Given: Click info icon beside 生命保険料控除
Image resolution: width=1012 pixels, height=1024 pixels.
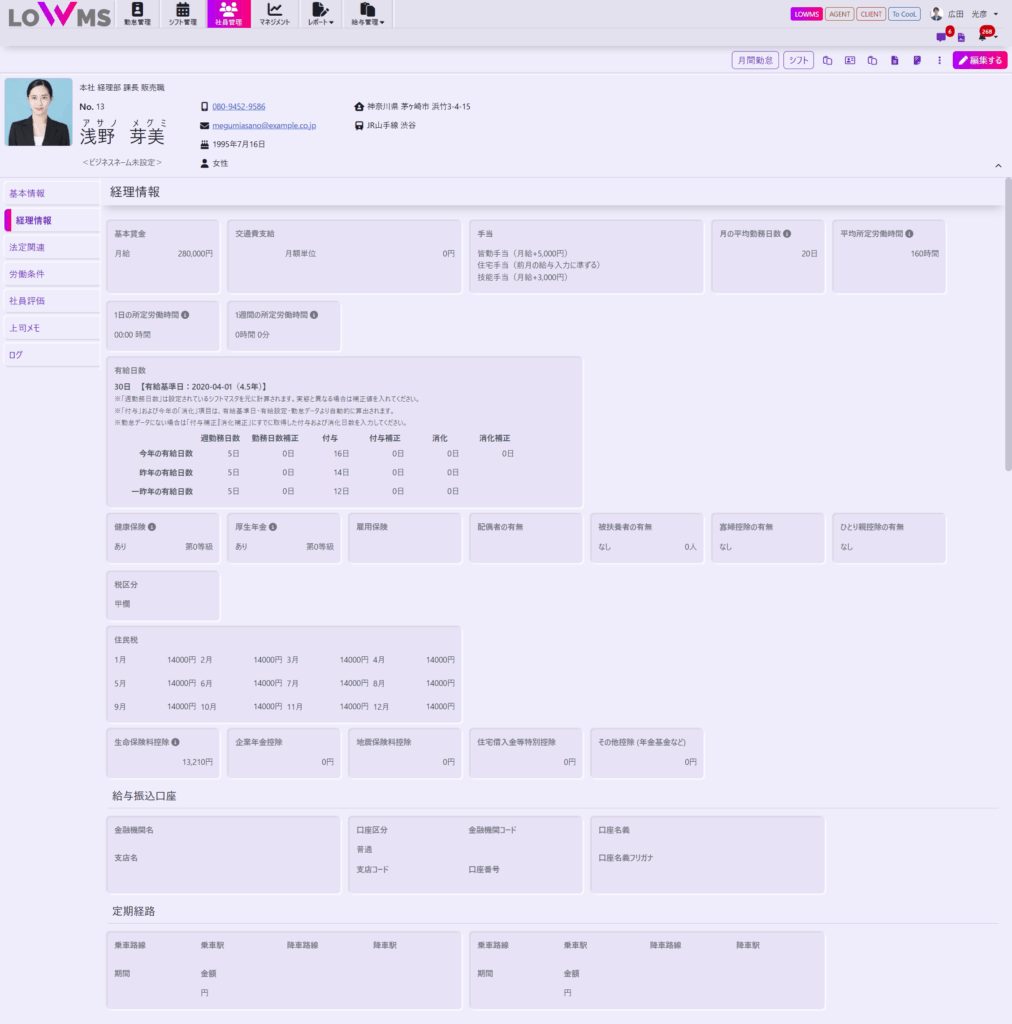Looking at the screenshot, I should pyautogui.click(x=176, y=742).
